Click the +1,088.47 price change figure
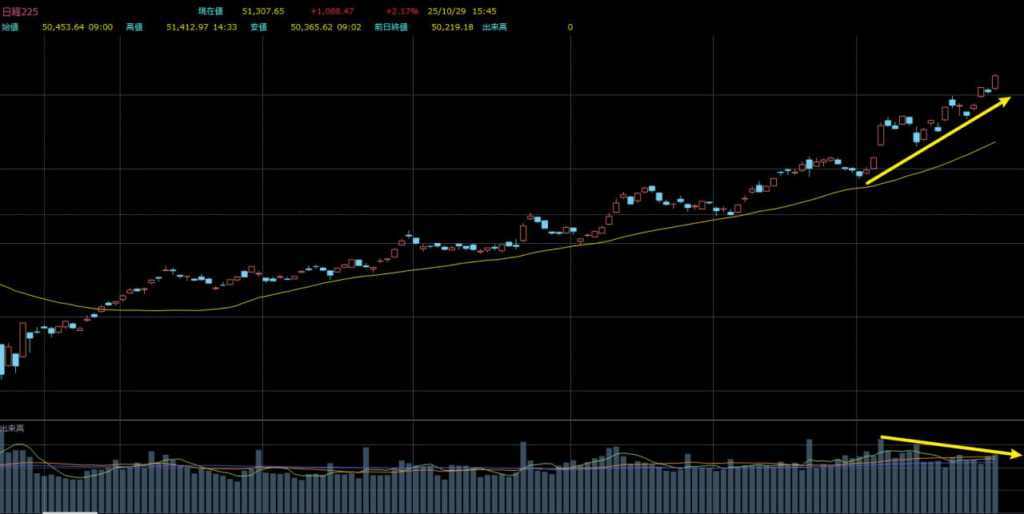 (x=332, y=11)
